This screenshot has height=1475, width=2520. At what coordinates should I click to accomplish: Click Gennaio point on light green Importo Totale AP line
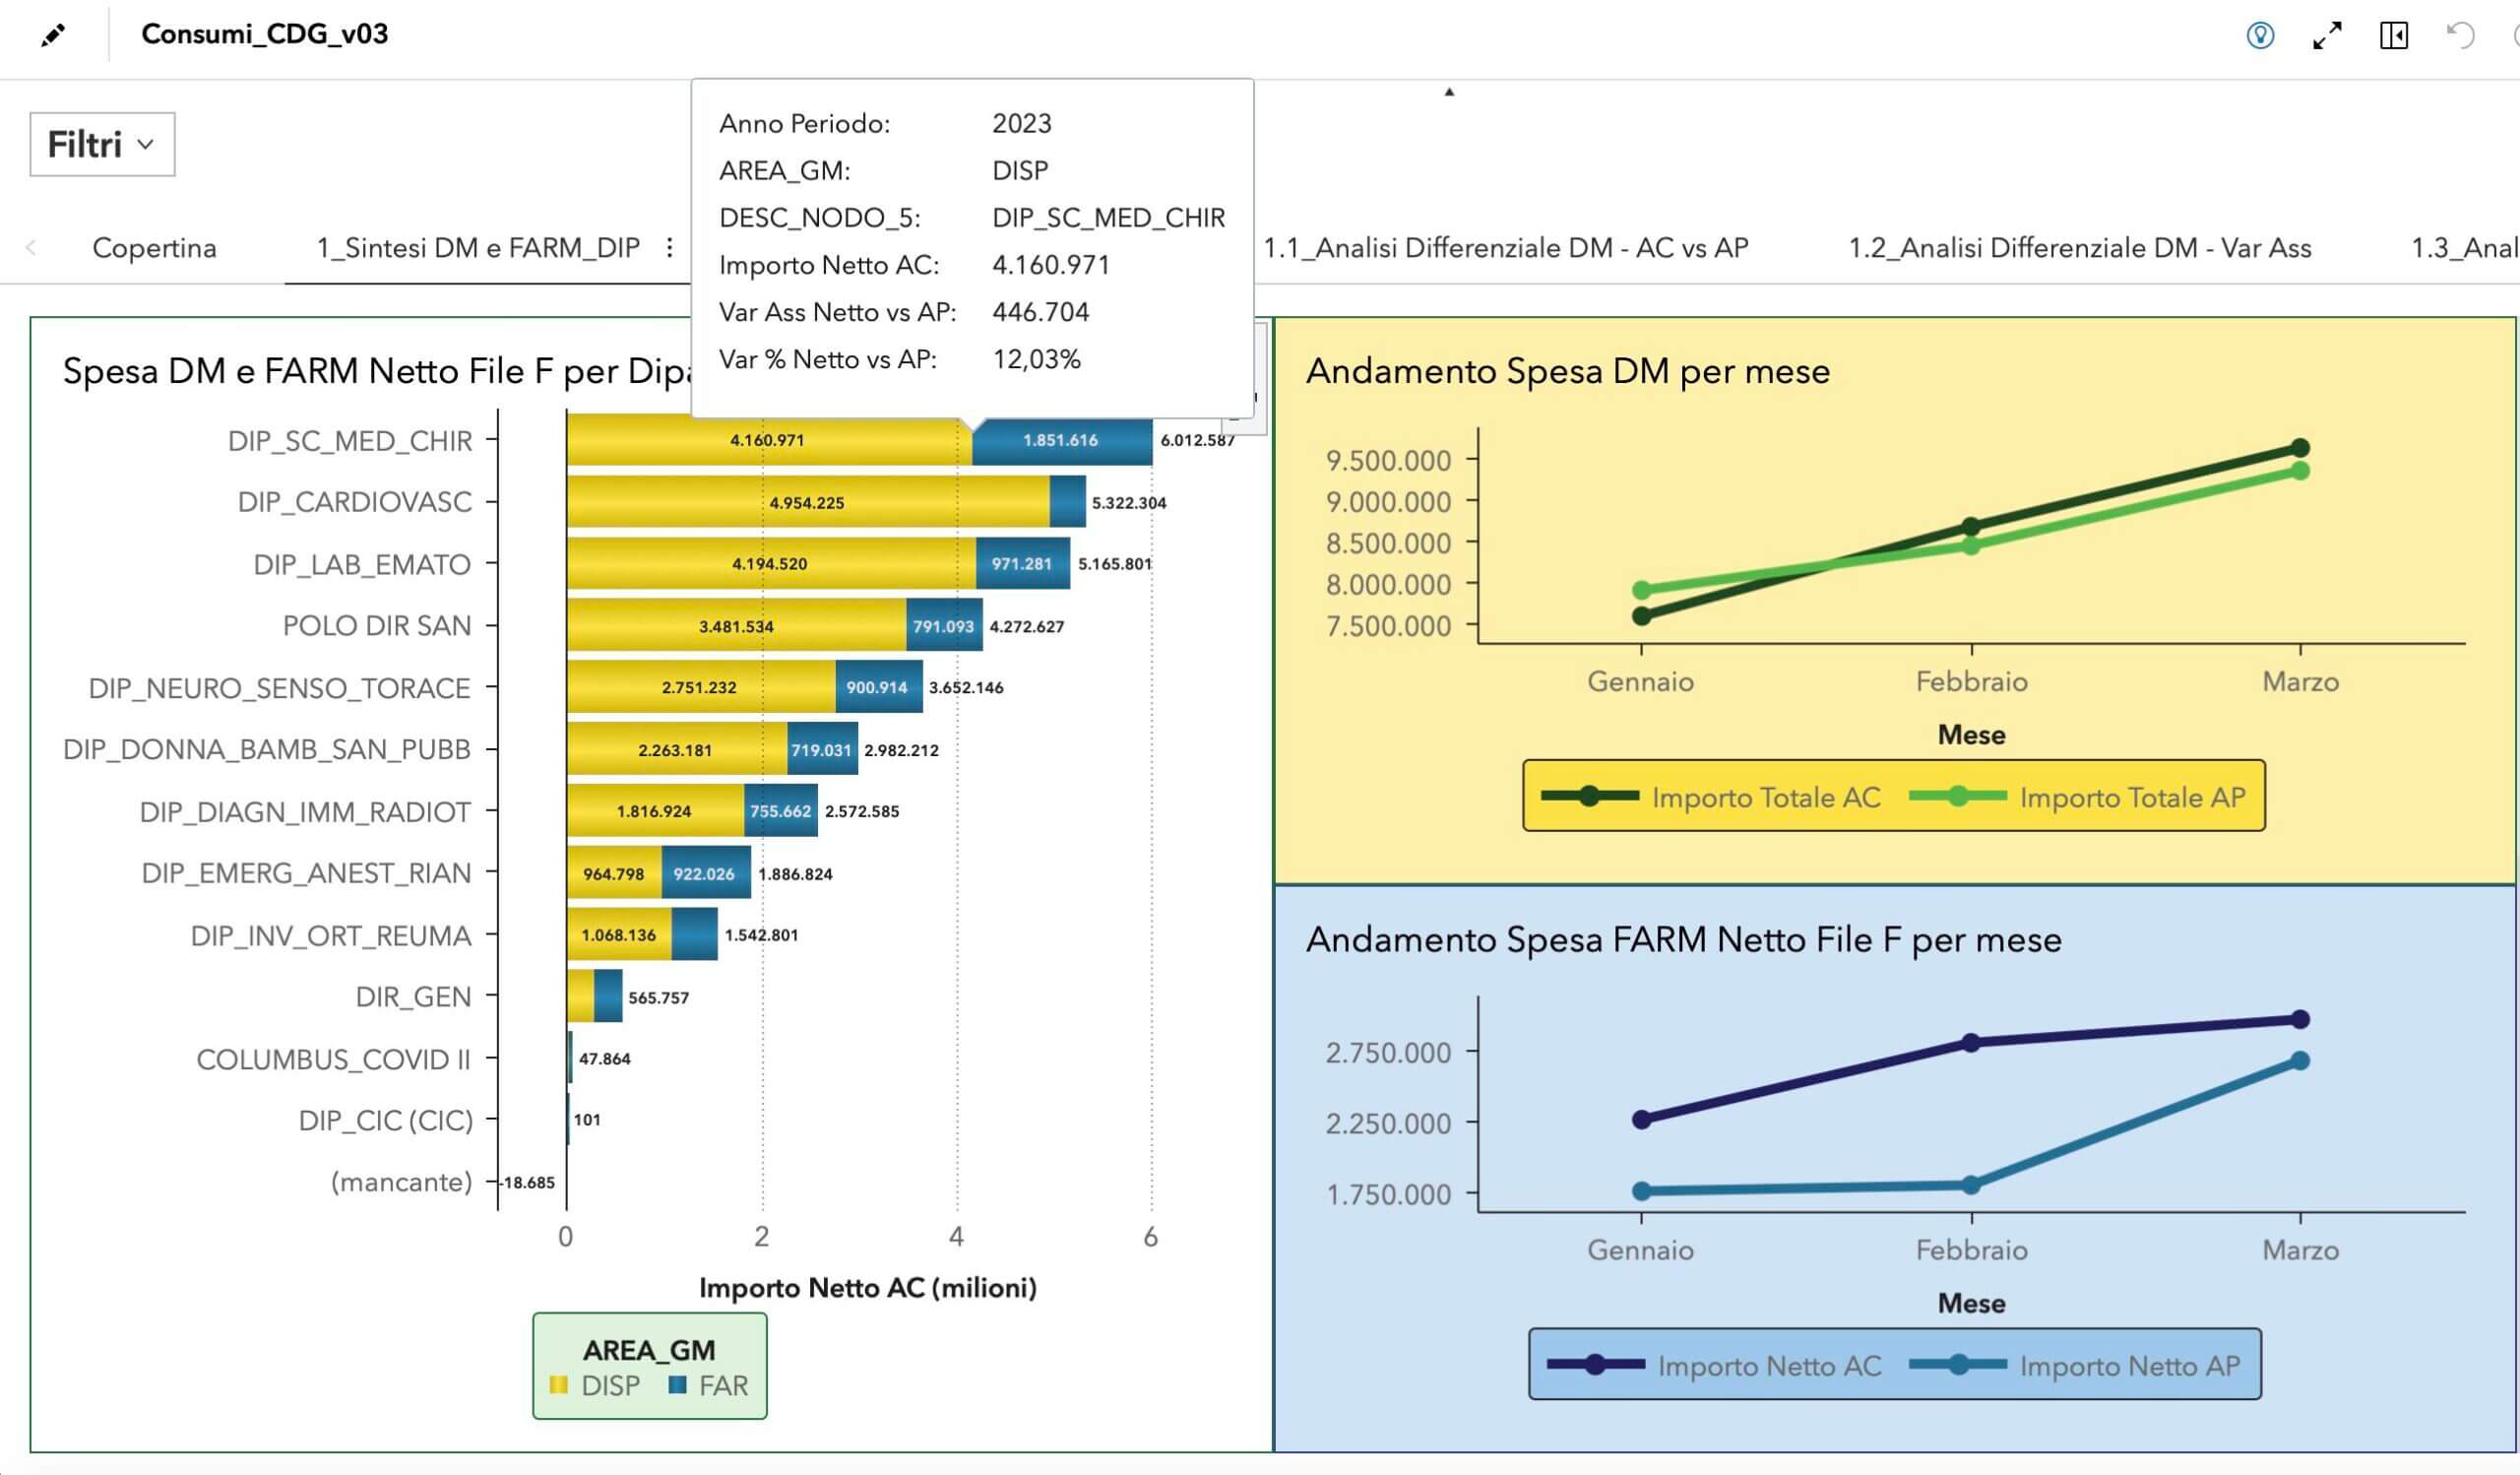pyautogui.click(x=1641, y=590)
